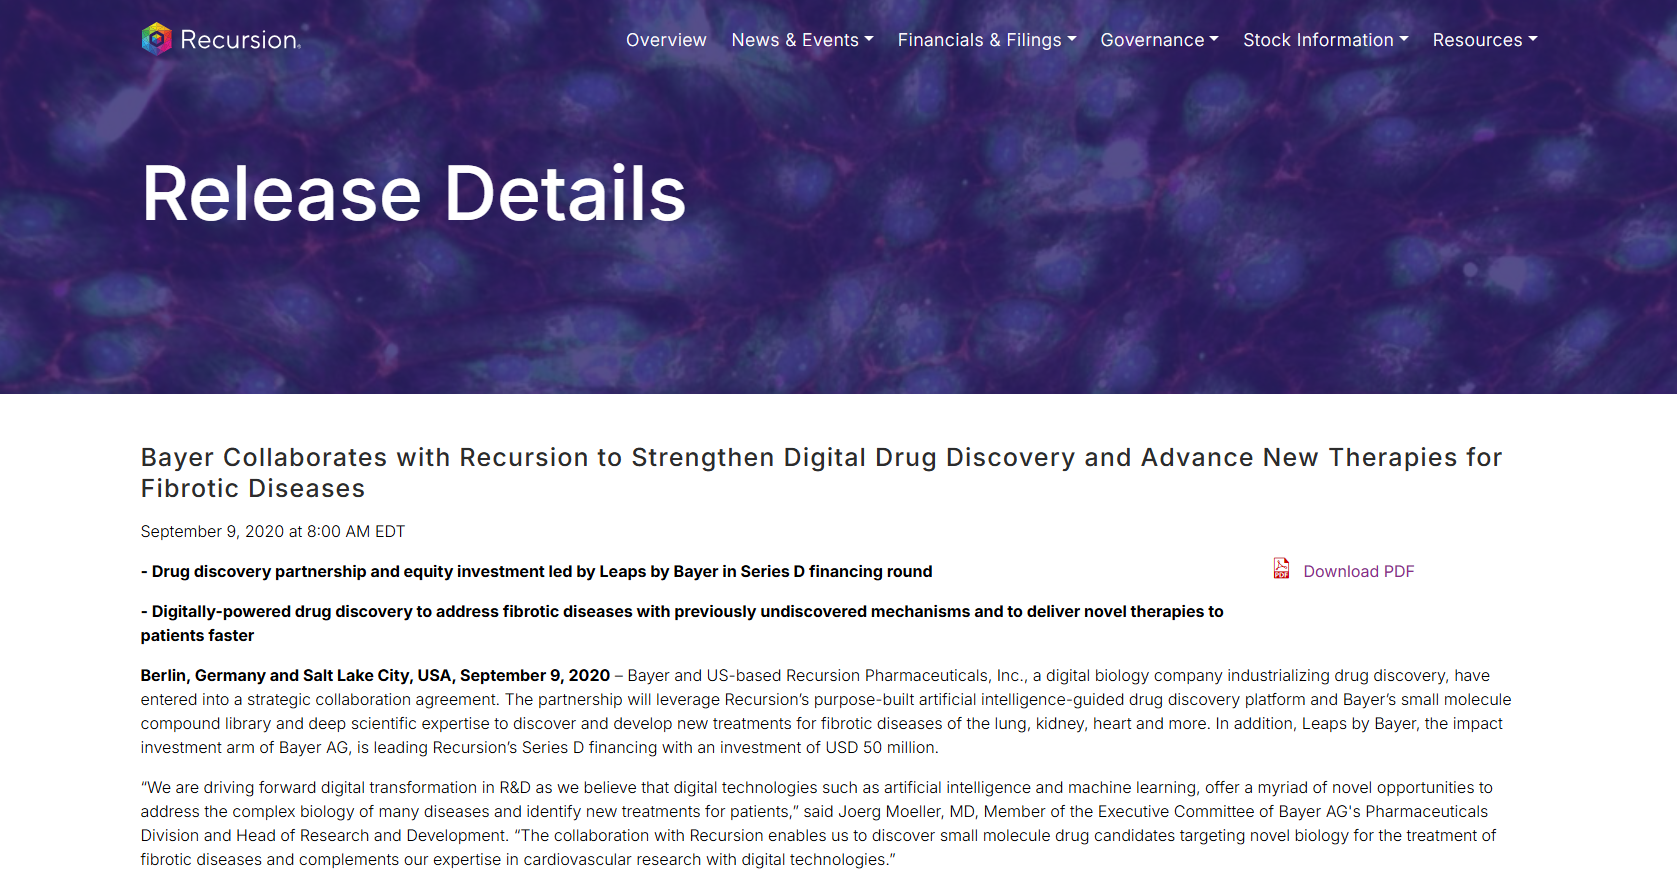Screen dimensions: 1677x882
Task: Click the date September 9, 2020 at 8:00 AM EDT
Action: click(x=273, y=531)
